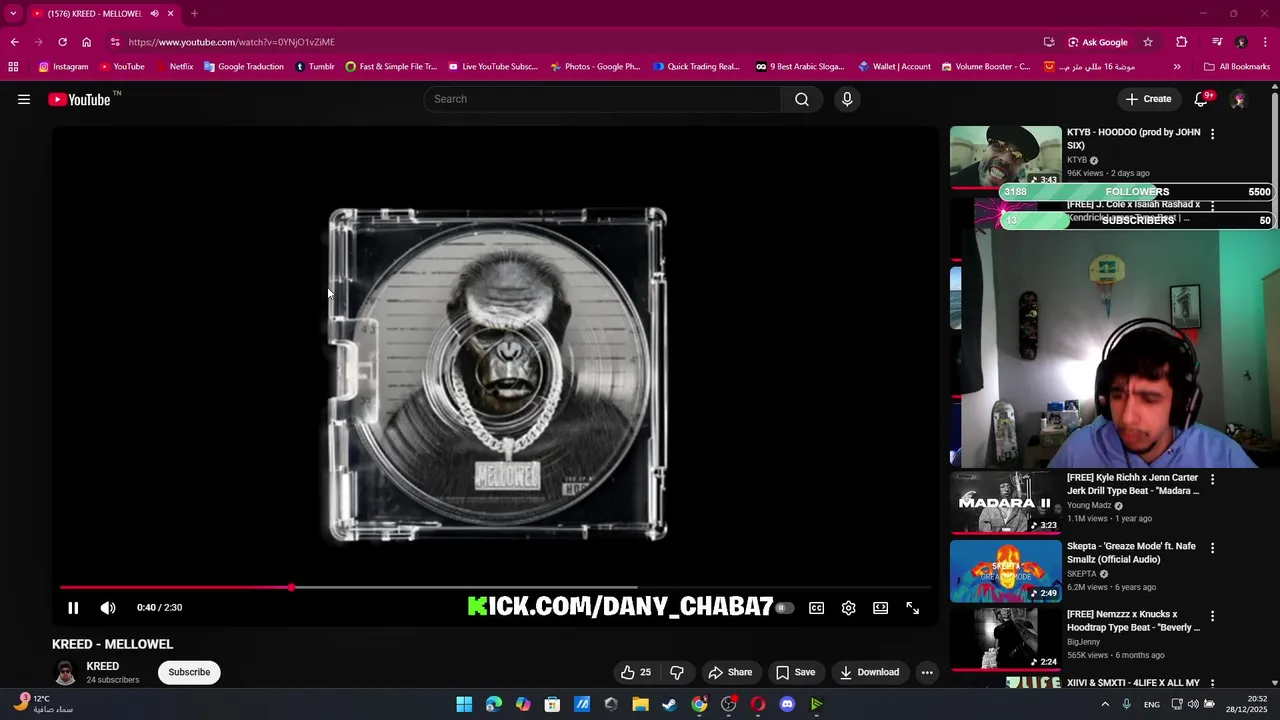Open KTYB - HOODOO video thumbnail
The height and width of the screenshot is (720, 1280).
(1006, 157)
